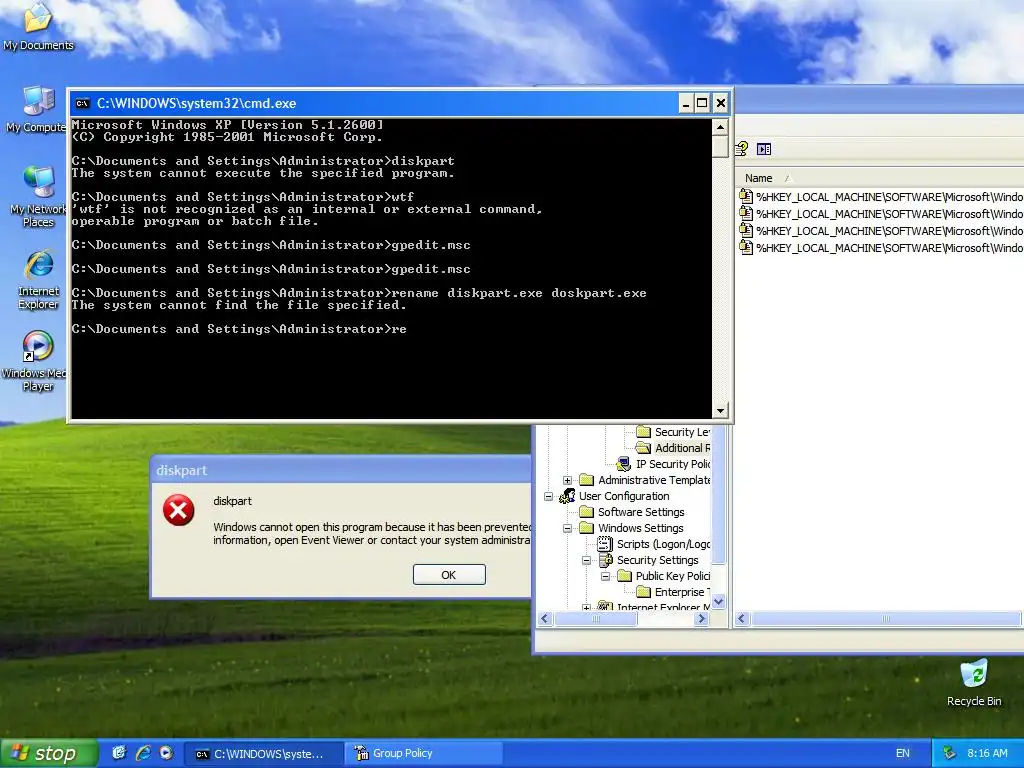Select the User Configuration node
The width and height of the screenshot is (1024, 768).
(615, 496)
